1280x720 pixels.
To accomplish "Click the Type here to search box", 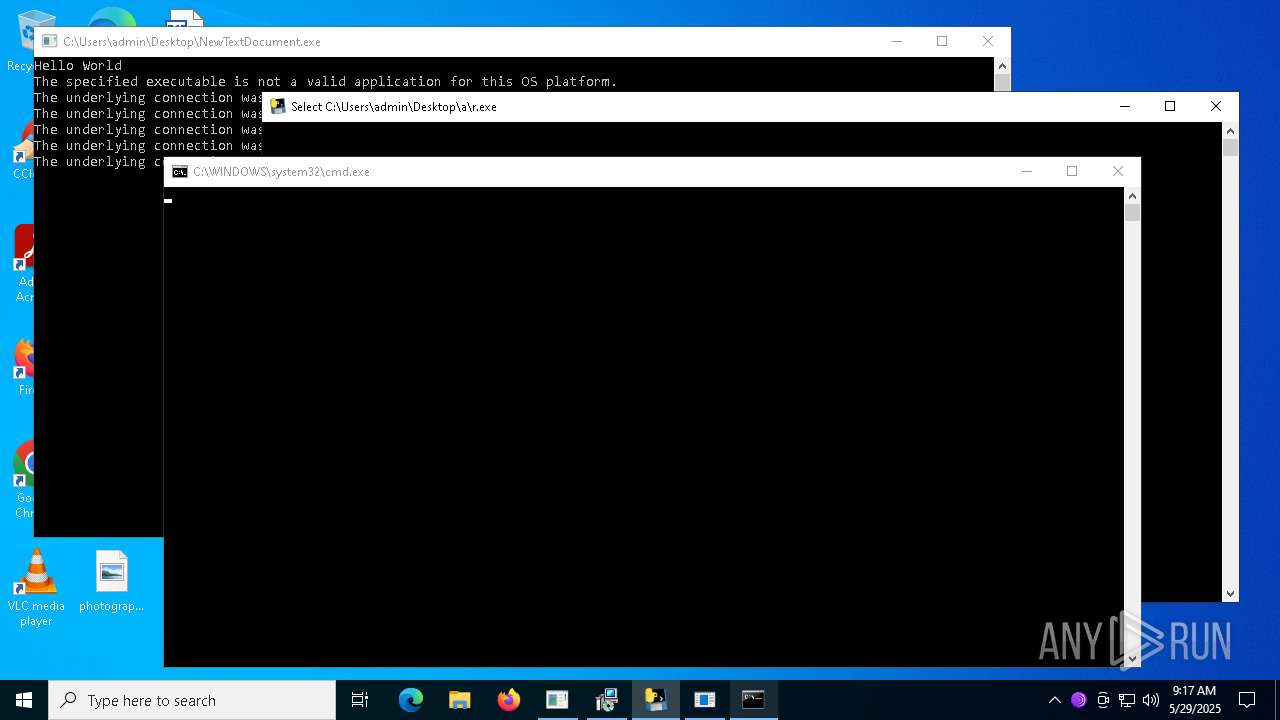I will (192, 700).
